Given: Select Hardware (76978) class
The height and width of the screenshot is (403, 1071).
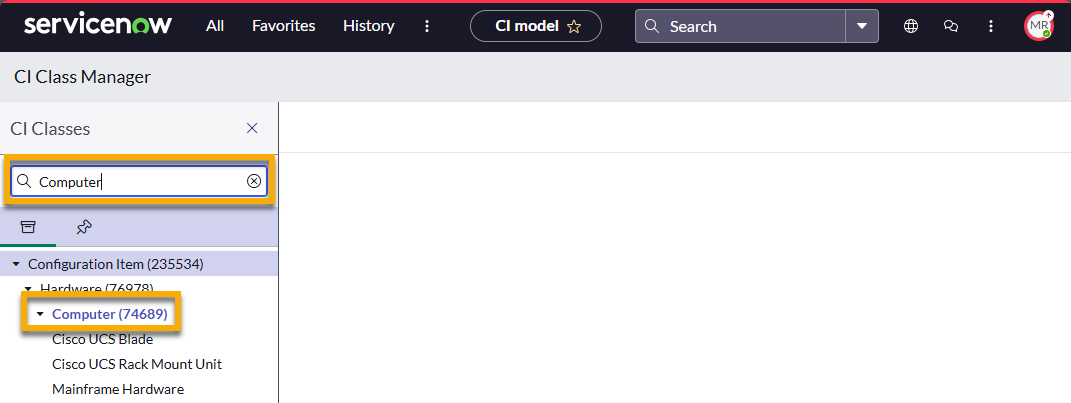Looking at the screenshot, I should [97, 288].
